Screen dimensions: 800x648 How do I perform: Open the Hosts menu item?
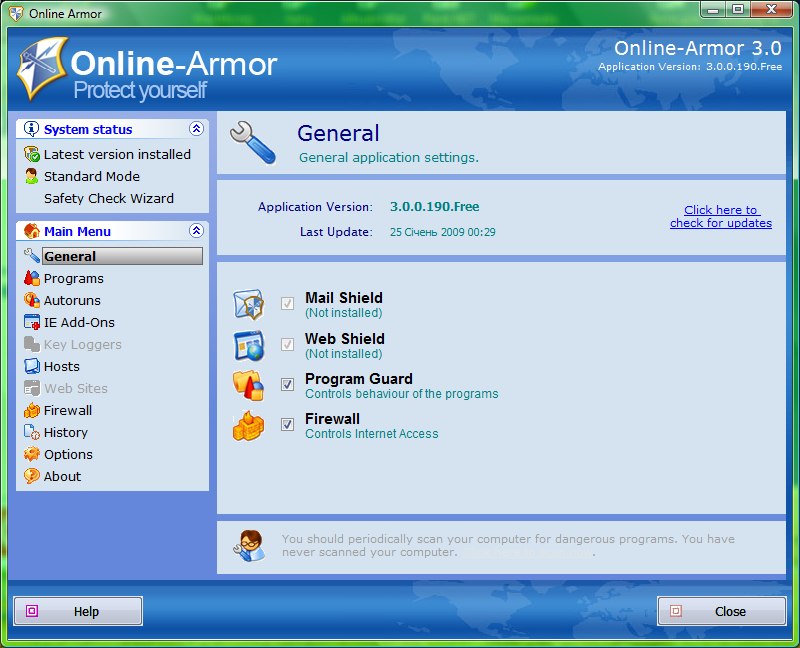point(62,366)
